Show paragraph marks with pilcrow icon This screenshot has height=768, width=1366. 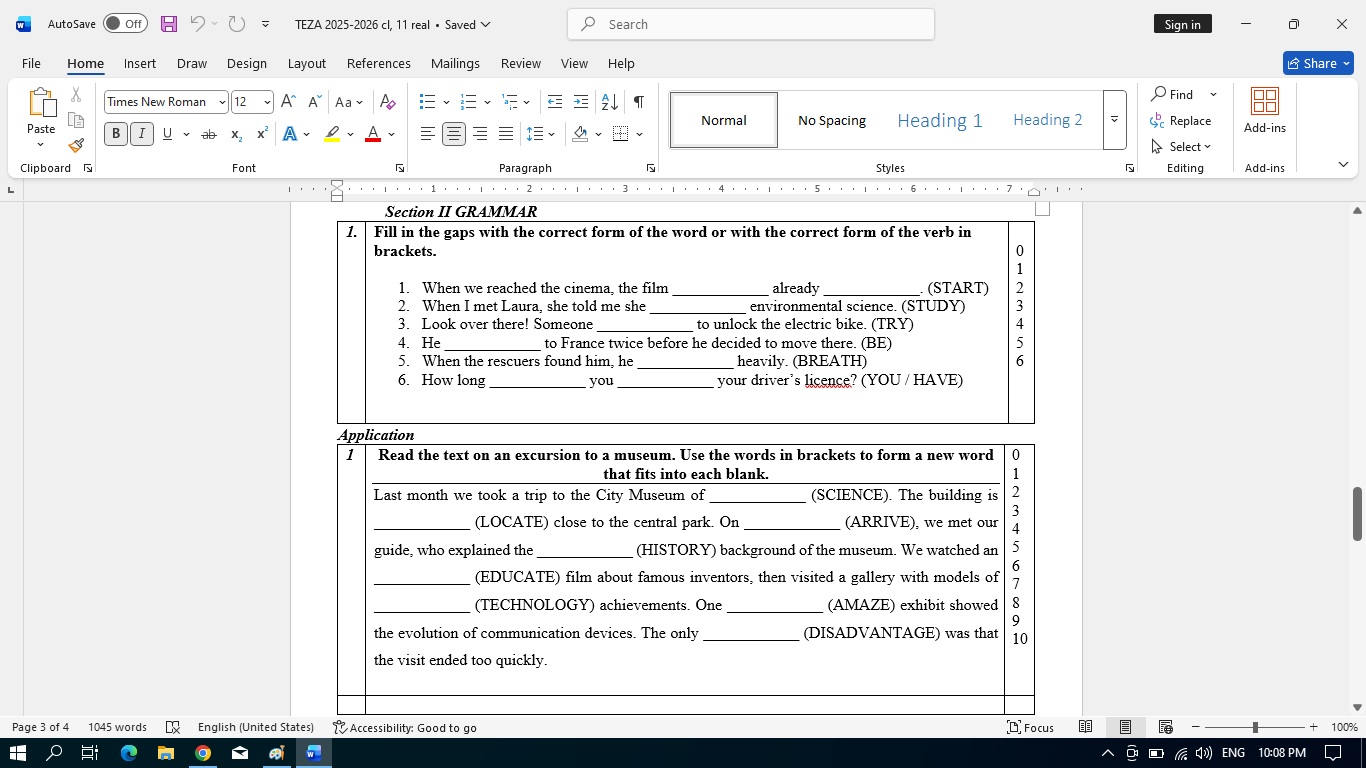(638, 102)
